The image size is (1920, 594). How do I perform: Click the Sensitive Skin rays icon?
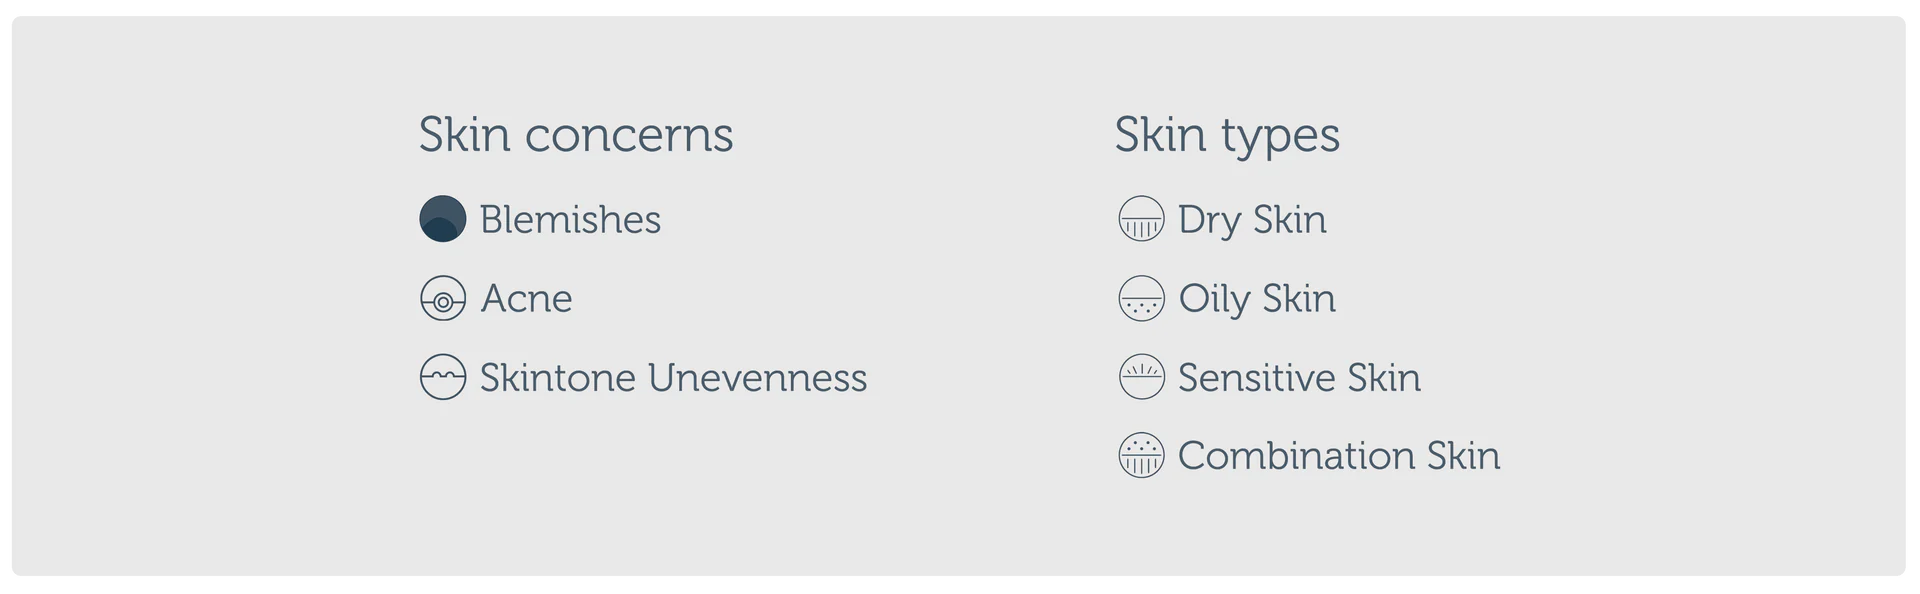tap(1140, 377)
